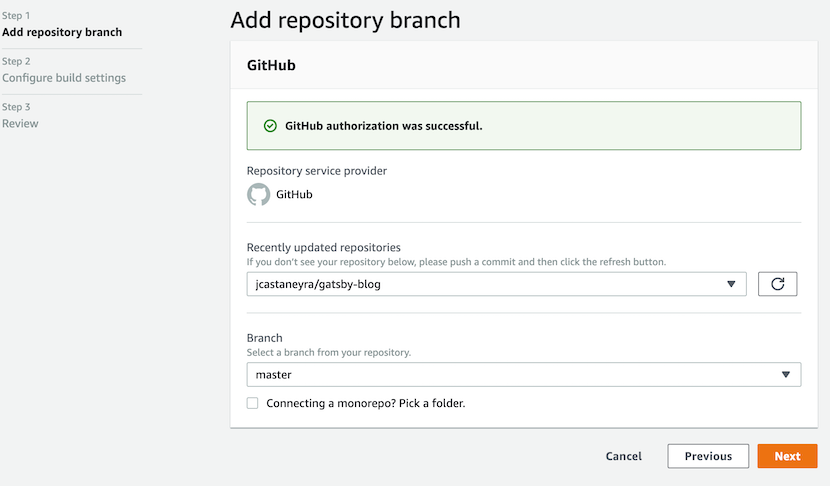Click the 'Add repository branch' page heading
Screen dimensions: 830x486
tap(345, 21)
